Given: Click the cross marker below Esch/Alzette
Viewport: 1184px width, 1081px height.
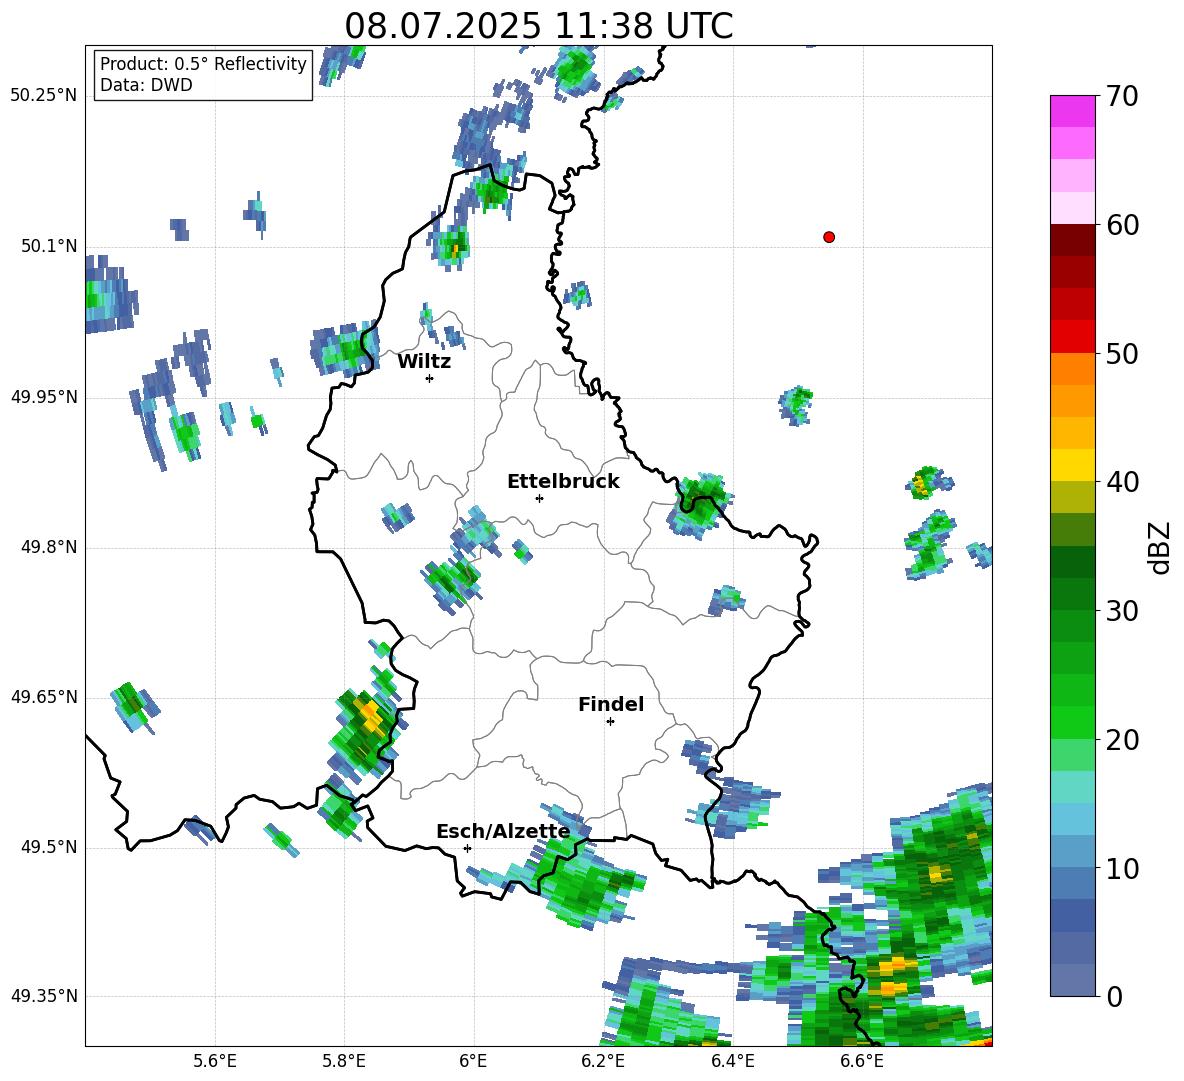Looking at the screenshot, I should [467, 848].
